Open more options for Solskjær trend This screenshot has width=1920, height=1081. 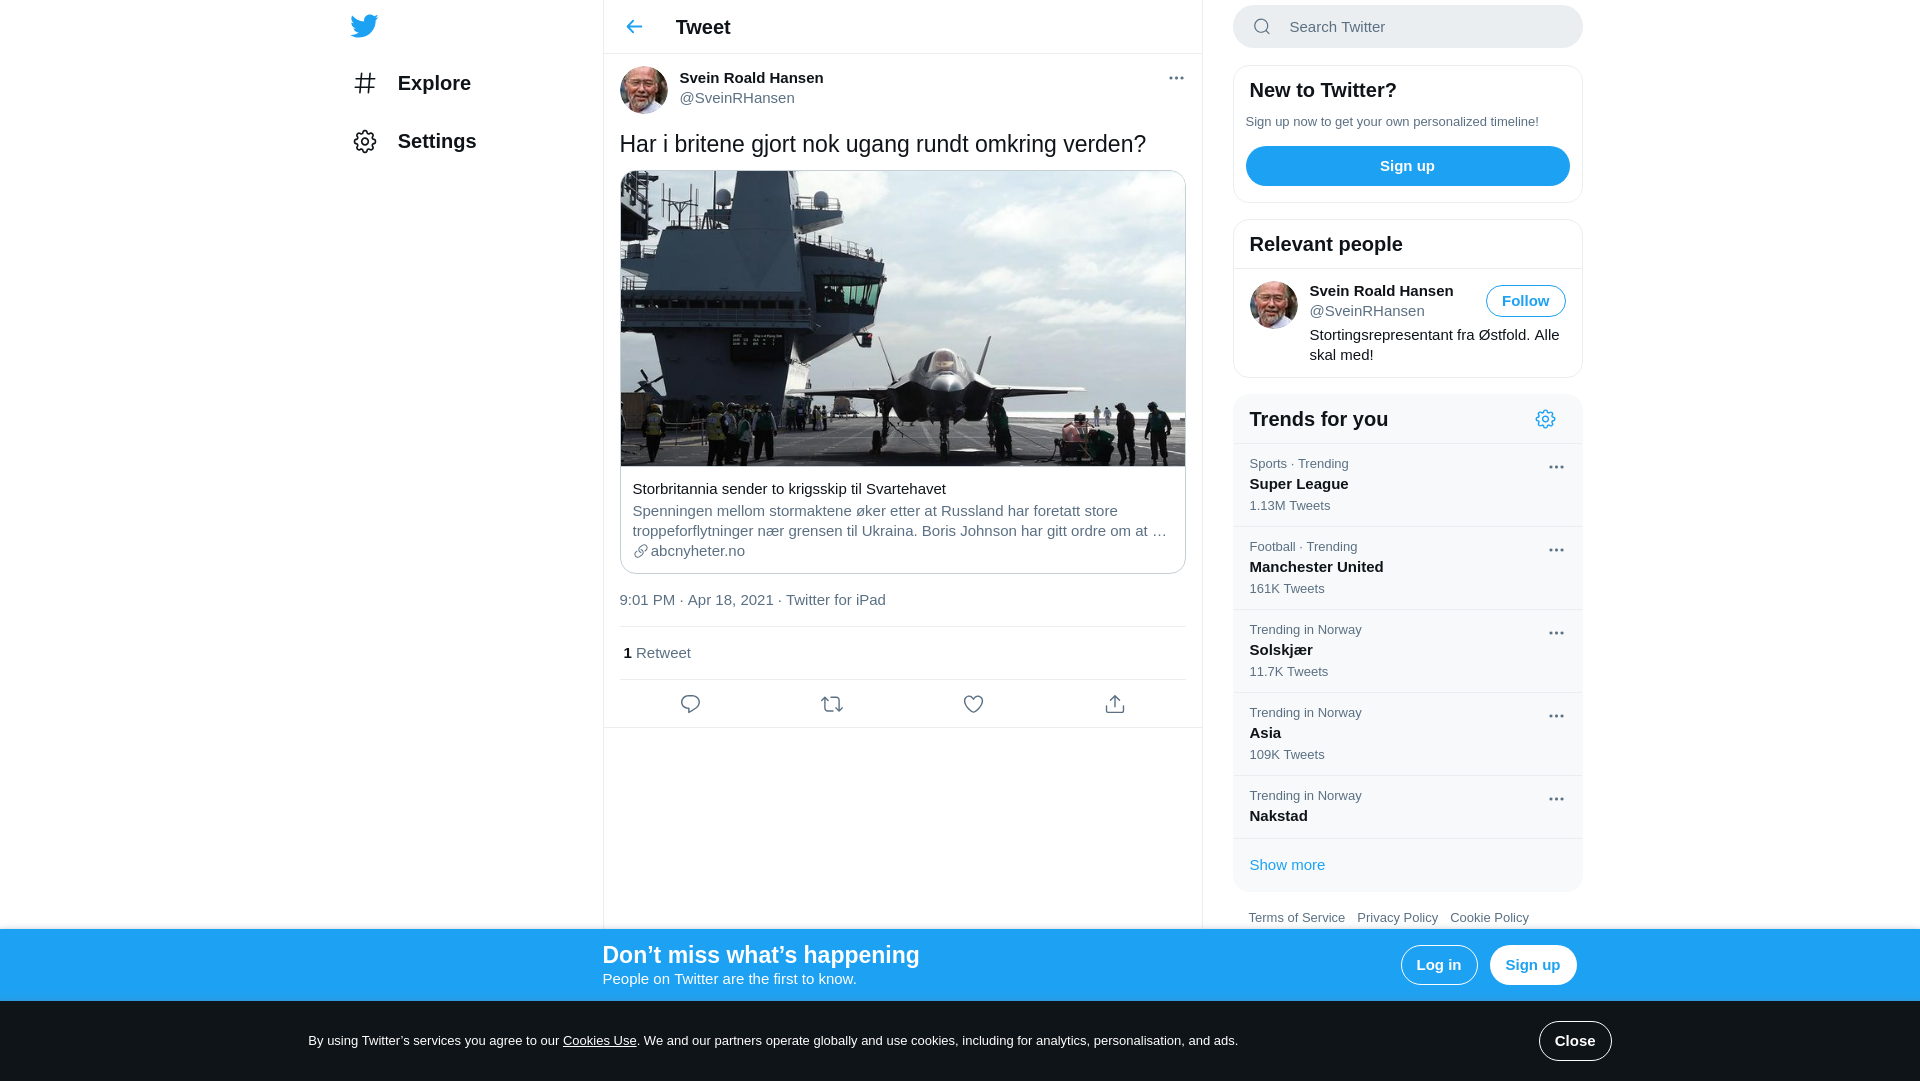point(1556,633)
